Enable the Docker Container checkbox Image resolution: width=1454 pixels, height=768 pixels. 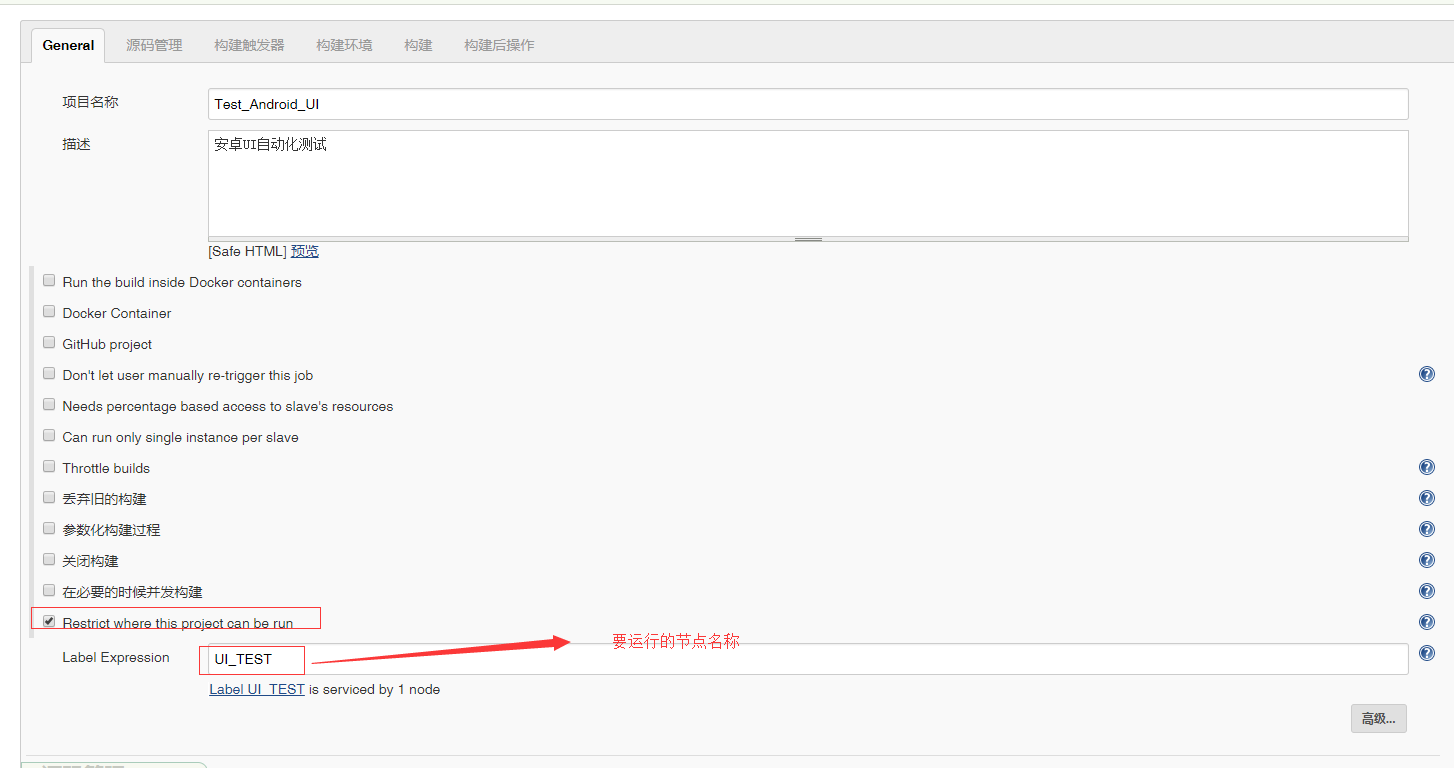point(49,311)
